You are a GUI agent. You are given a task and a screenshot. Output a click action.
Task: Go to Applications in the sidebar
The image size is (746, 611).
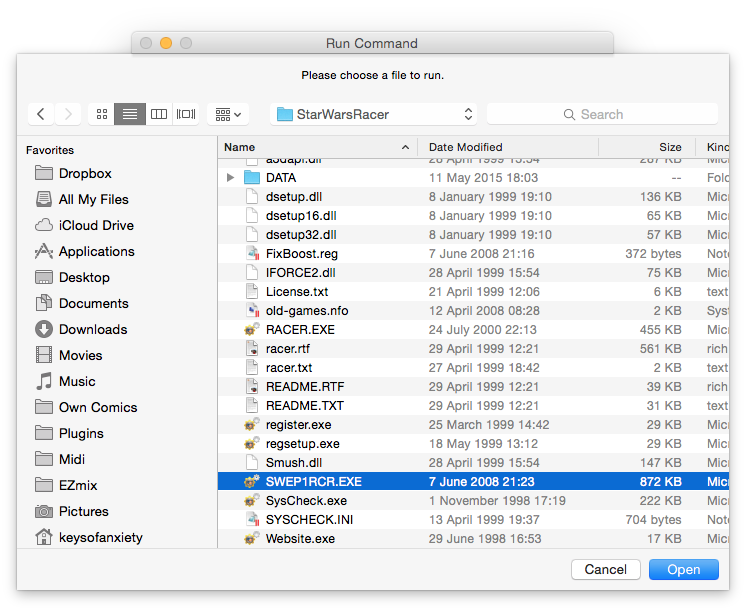pyautogui.click(x=85, y=251)
